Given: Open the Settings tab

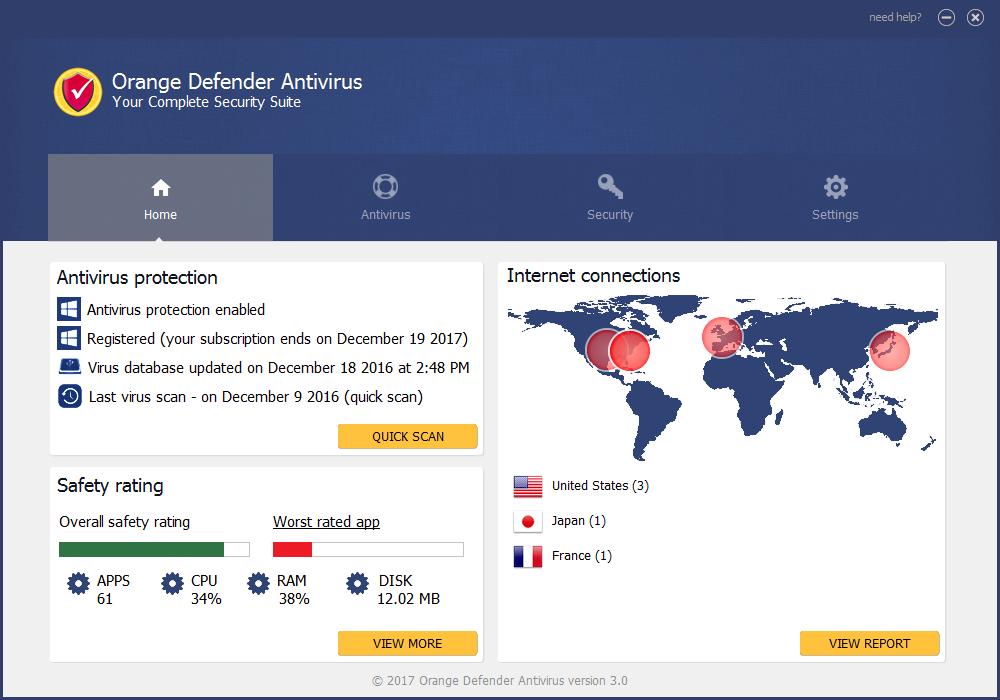Looking at the screenshot, I should (x=835, y=197).
